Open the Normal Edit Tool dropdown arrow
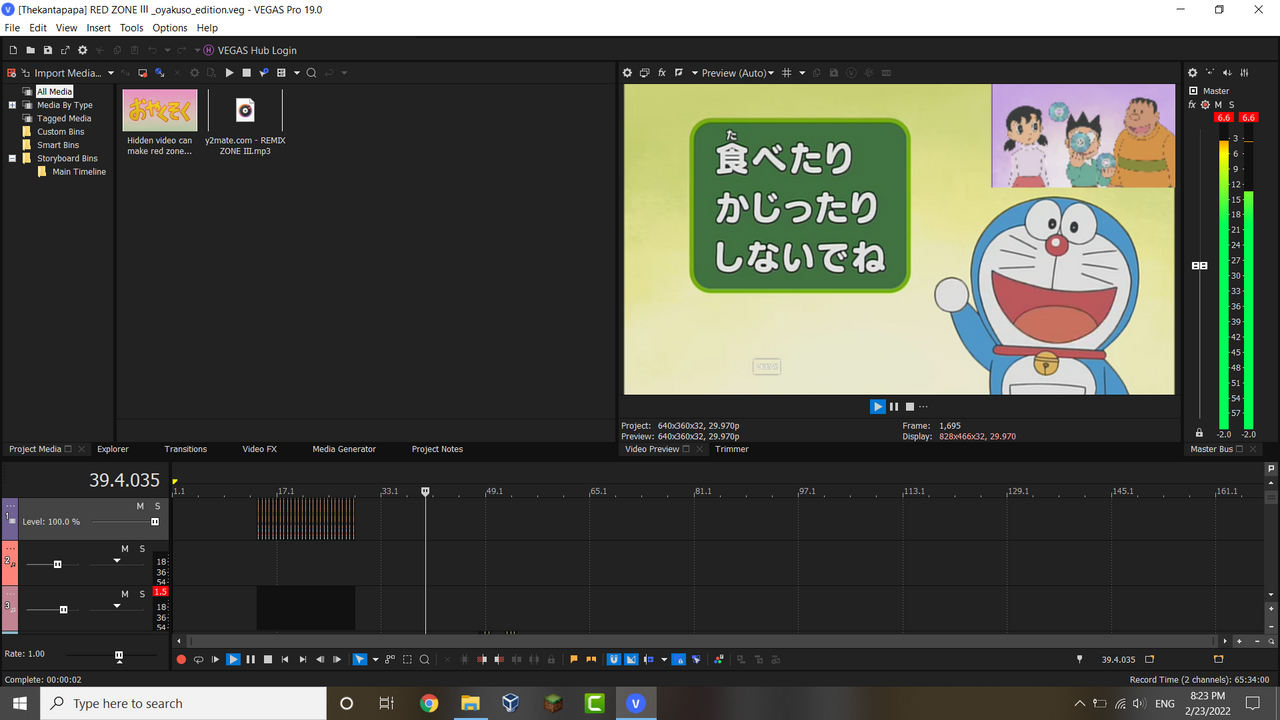The height and width of the screenshot is (720, 1280). click(x=376, y=659)
